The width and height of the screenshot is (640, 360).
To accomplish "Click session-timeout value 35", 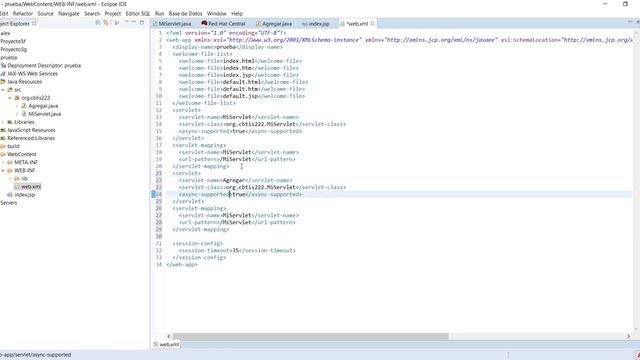I will (x=236, y=251).
